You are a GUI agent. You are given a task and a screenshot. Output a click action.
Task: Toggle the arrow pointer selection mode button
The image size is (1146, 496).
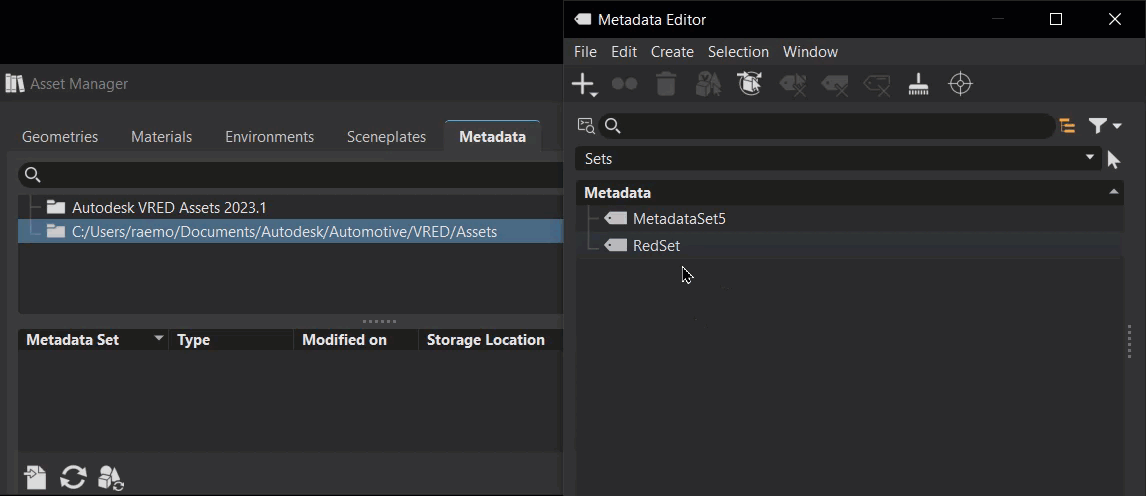tap(1114, 159)
